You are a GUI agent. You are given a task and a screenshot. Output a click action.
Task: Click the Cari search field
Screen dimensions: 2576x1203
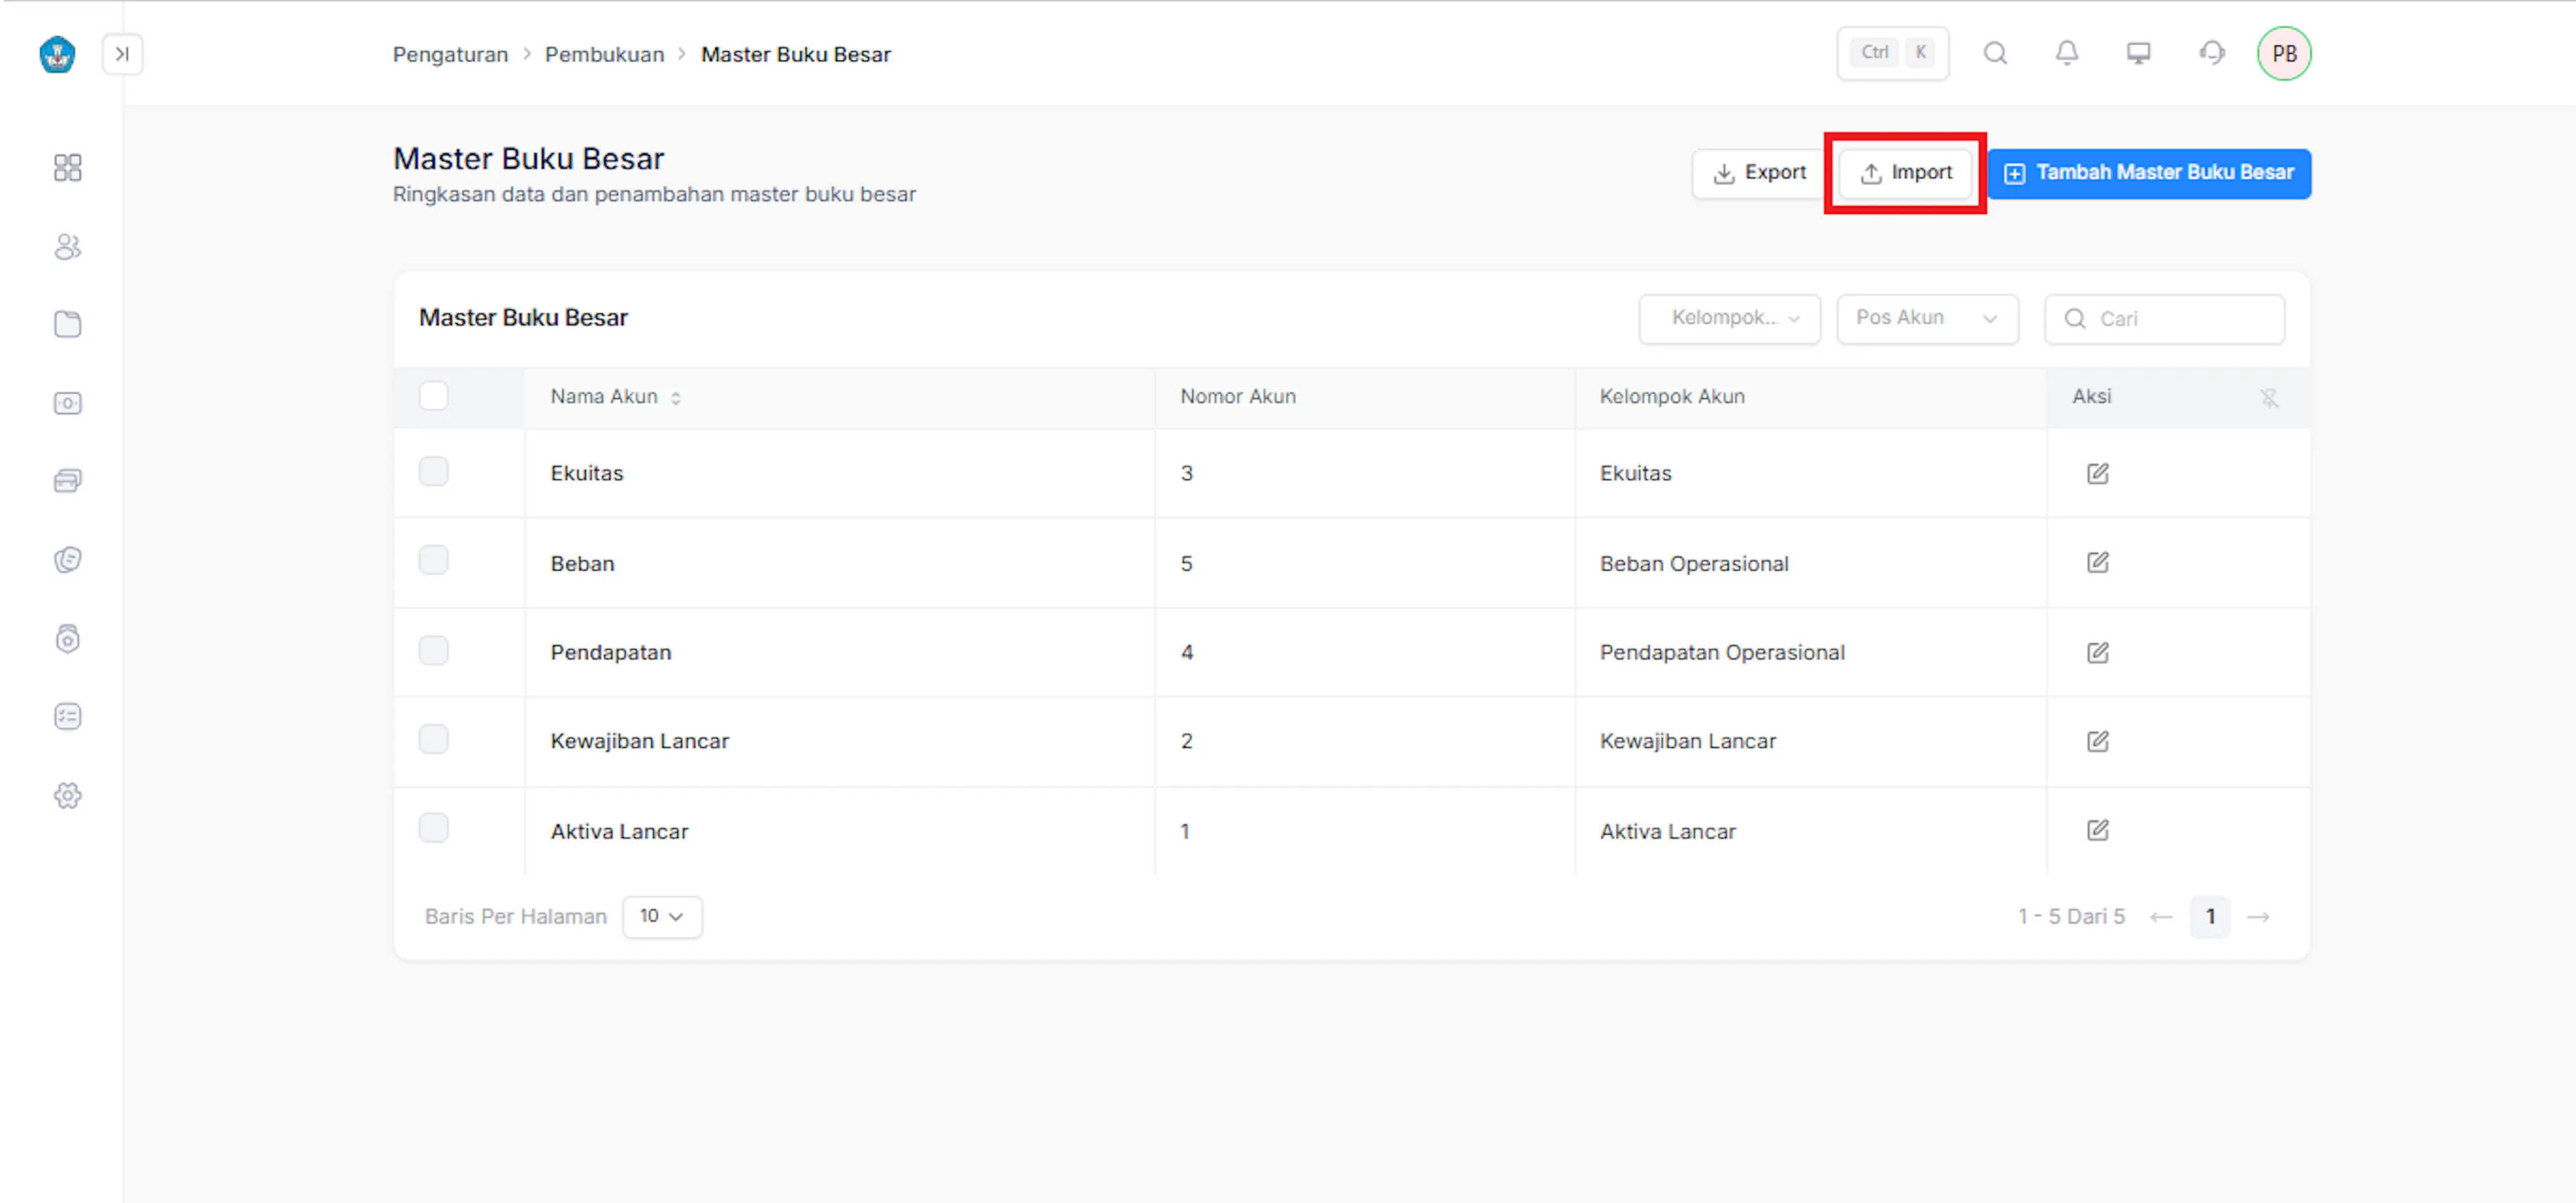pyautogui.click(x=2164, y=319)
